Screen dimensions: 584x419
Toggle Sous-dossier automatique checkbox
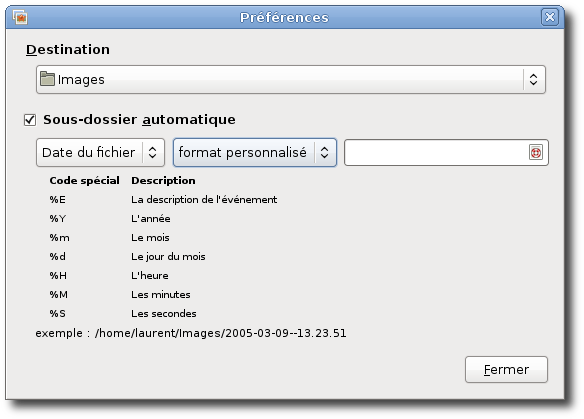point(30,120)
